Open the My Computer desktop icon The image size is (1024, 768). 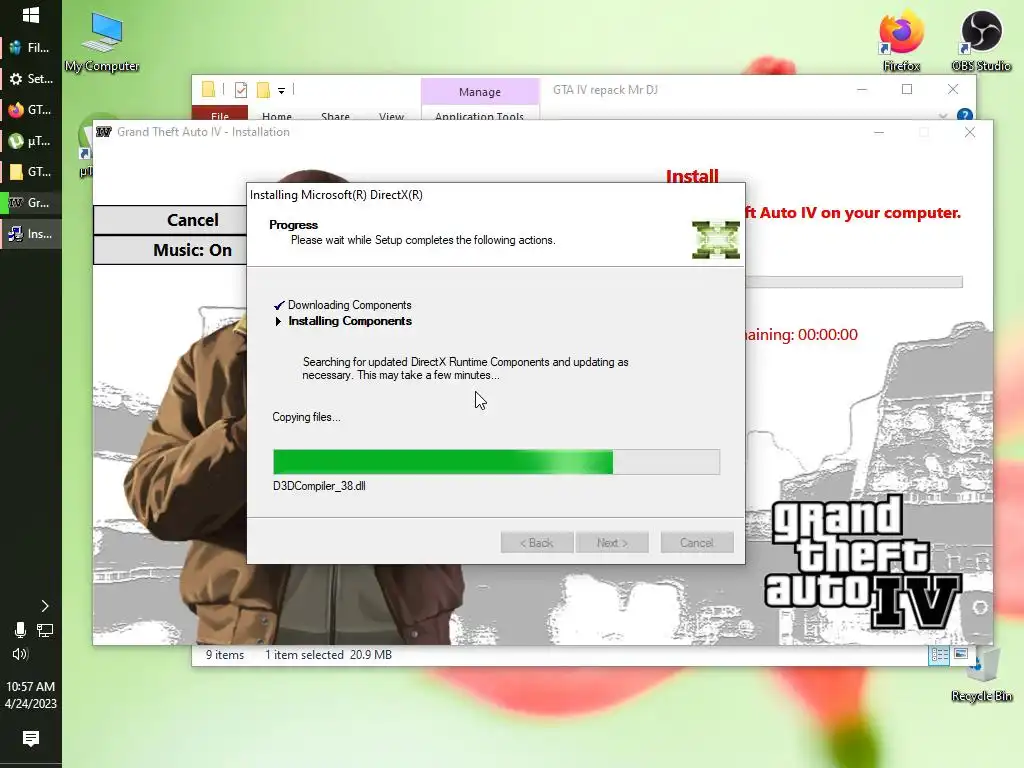[102, 41]
